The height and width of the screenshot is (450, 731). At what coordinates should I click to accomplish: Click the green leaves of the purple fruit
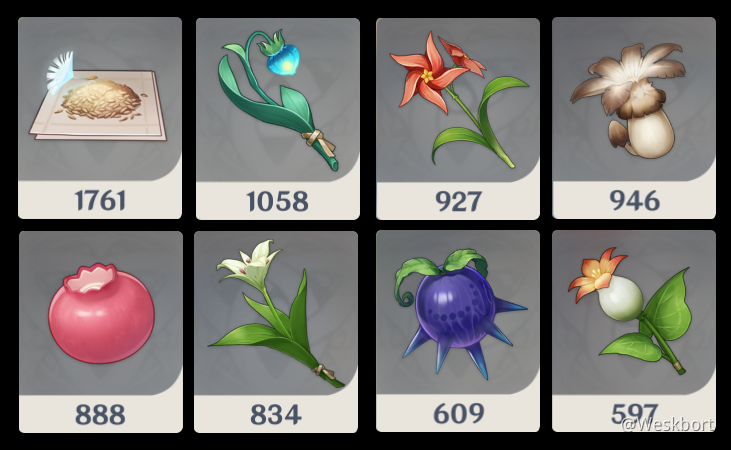pos(438,269)
